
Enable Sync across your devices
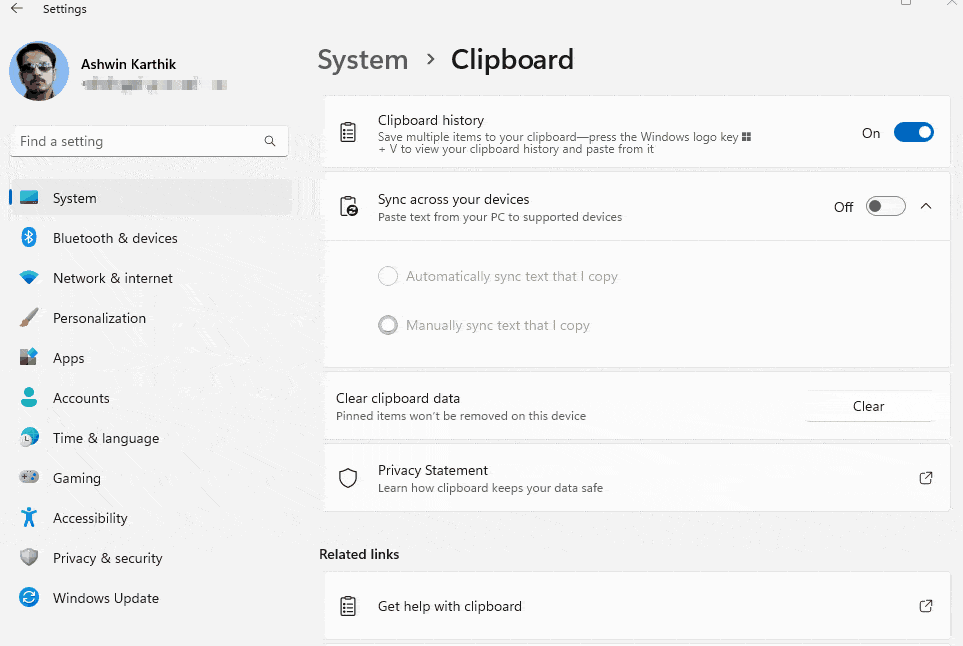[884, 206]
